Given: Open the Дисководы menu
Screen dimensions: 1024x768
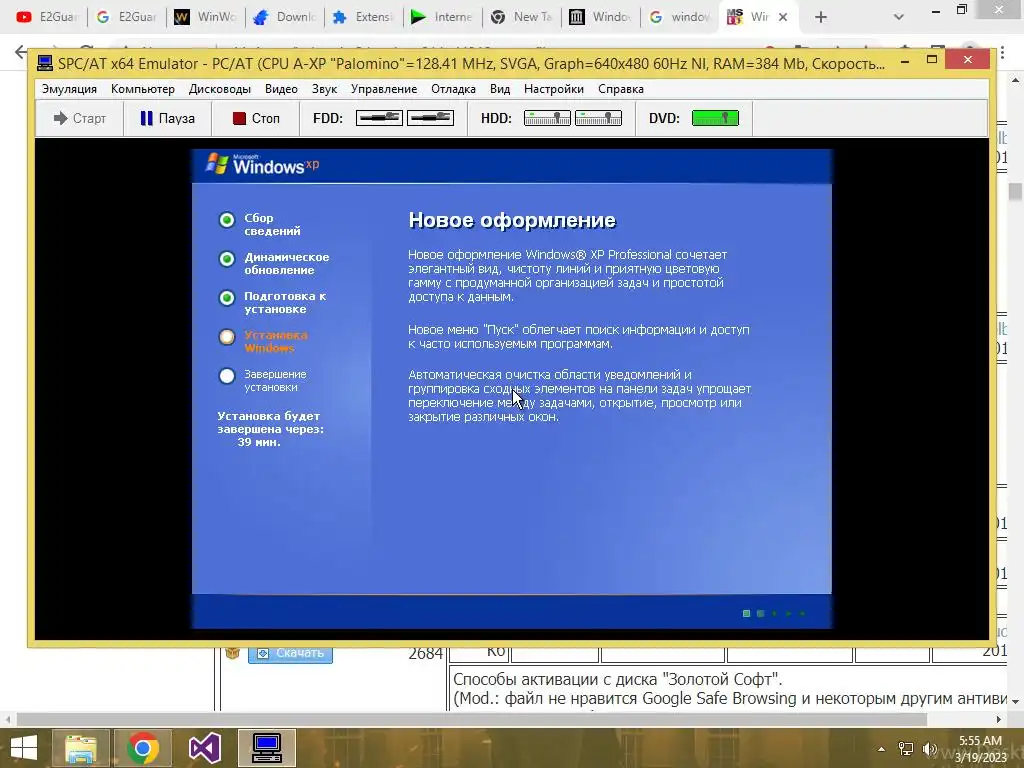Looking at the screenshot, I should pos(219,89).
